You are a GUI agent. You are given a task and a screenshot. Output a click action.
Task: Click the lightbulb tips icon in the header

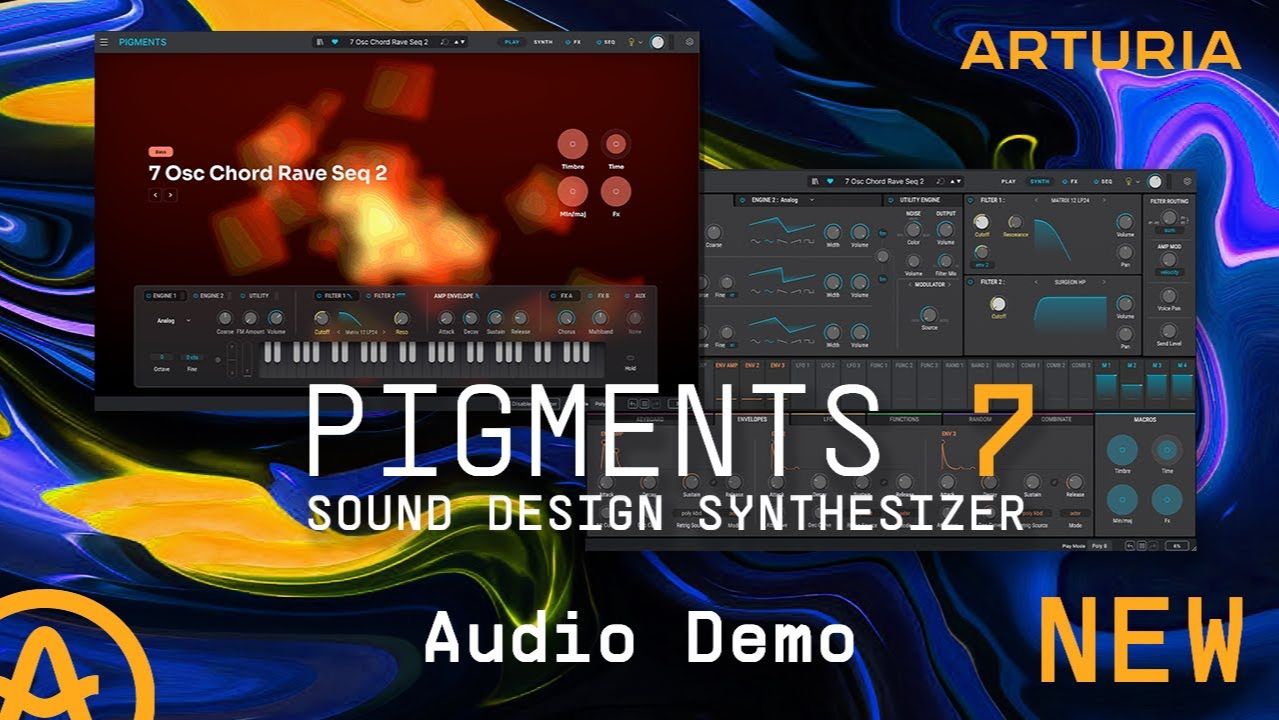(631, 43)
